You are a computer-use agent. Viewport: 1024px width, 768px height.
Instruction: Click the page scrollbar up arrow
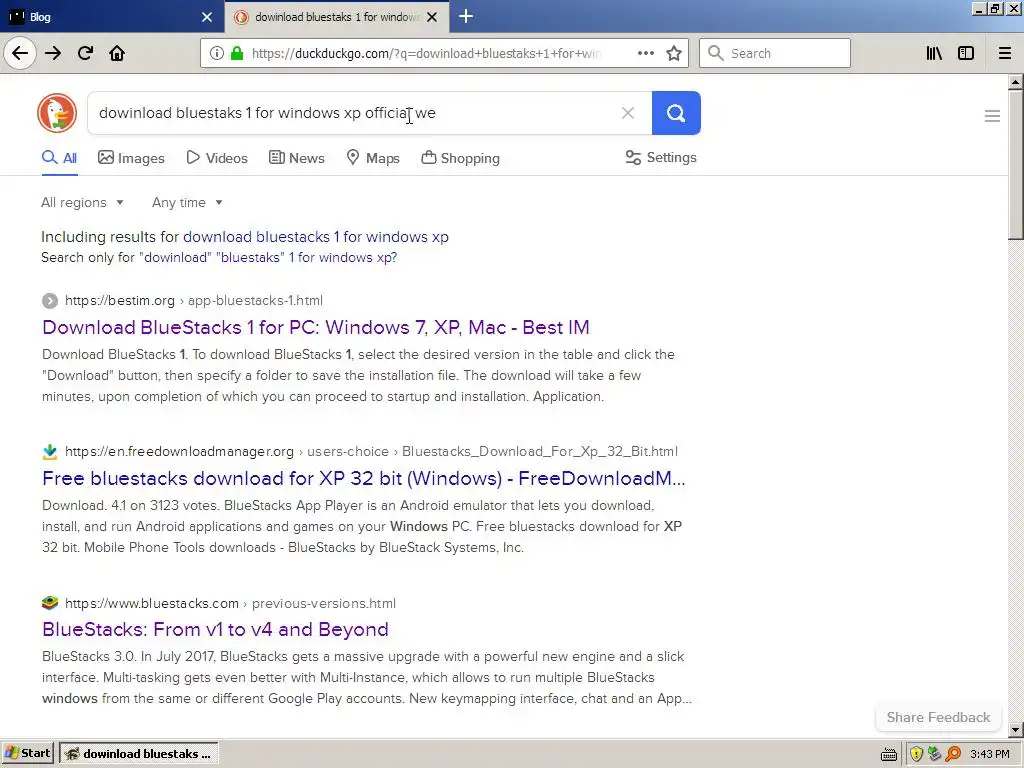[1016, 82]
